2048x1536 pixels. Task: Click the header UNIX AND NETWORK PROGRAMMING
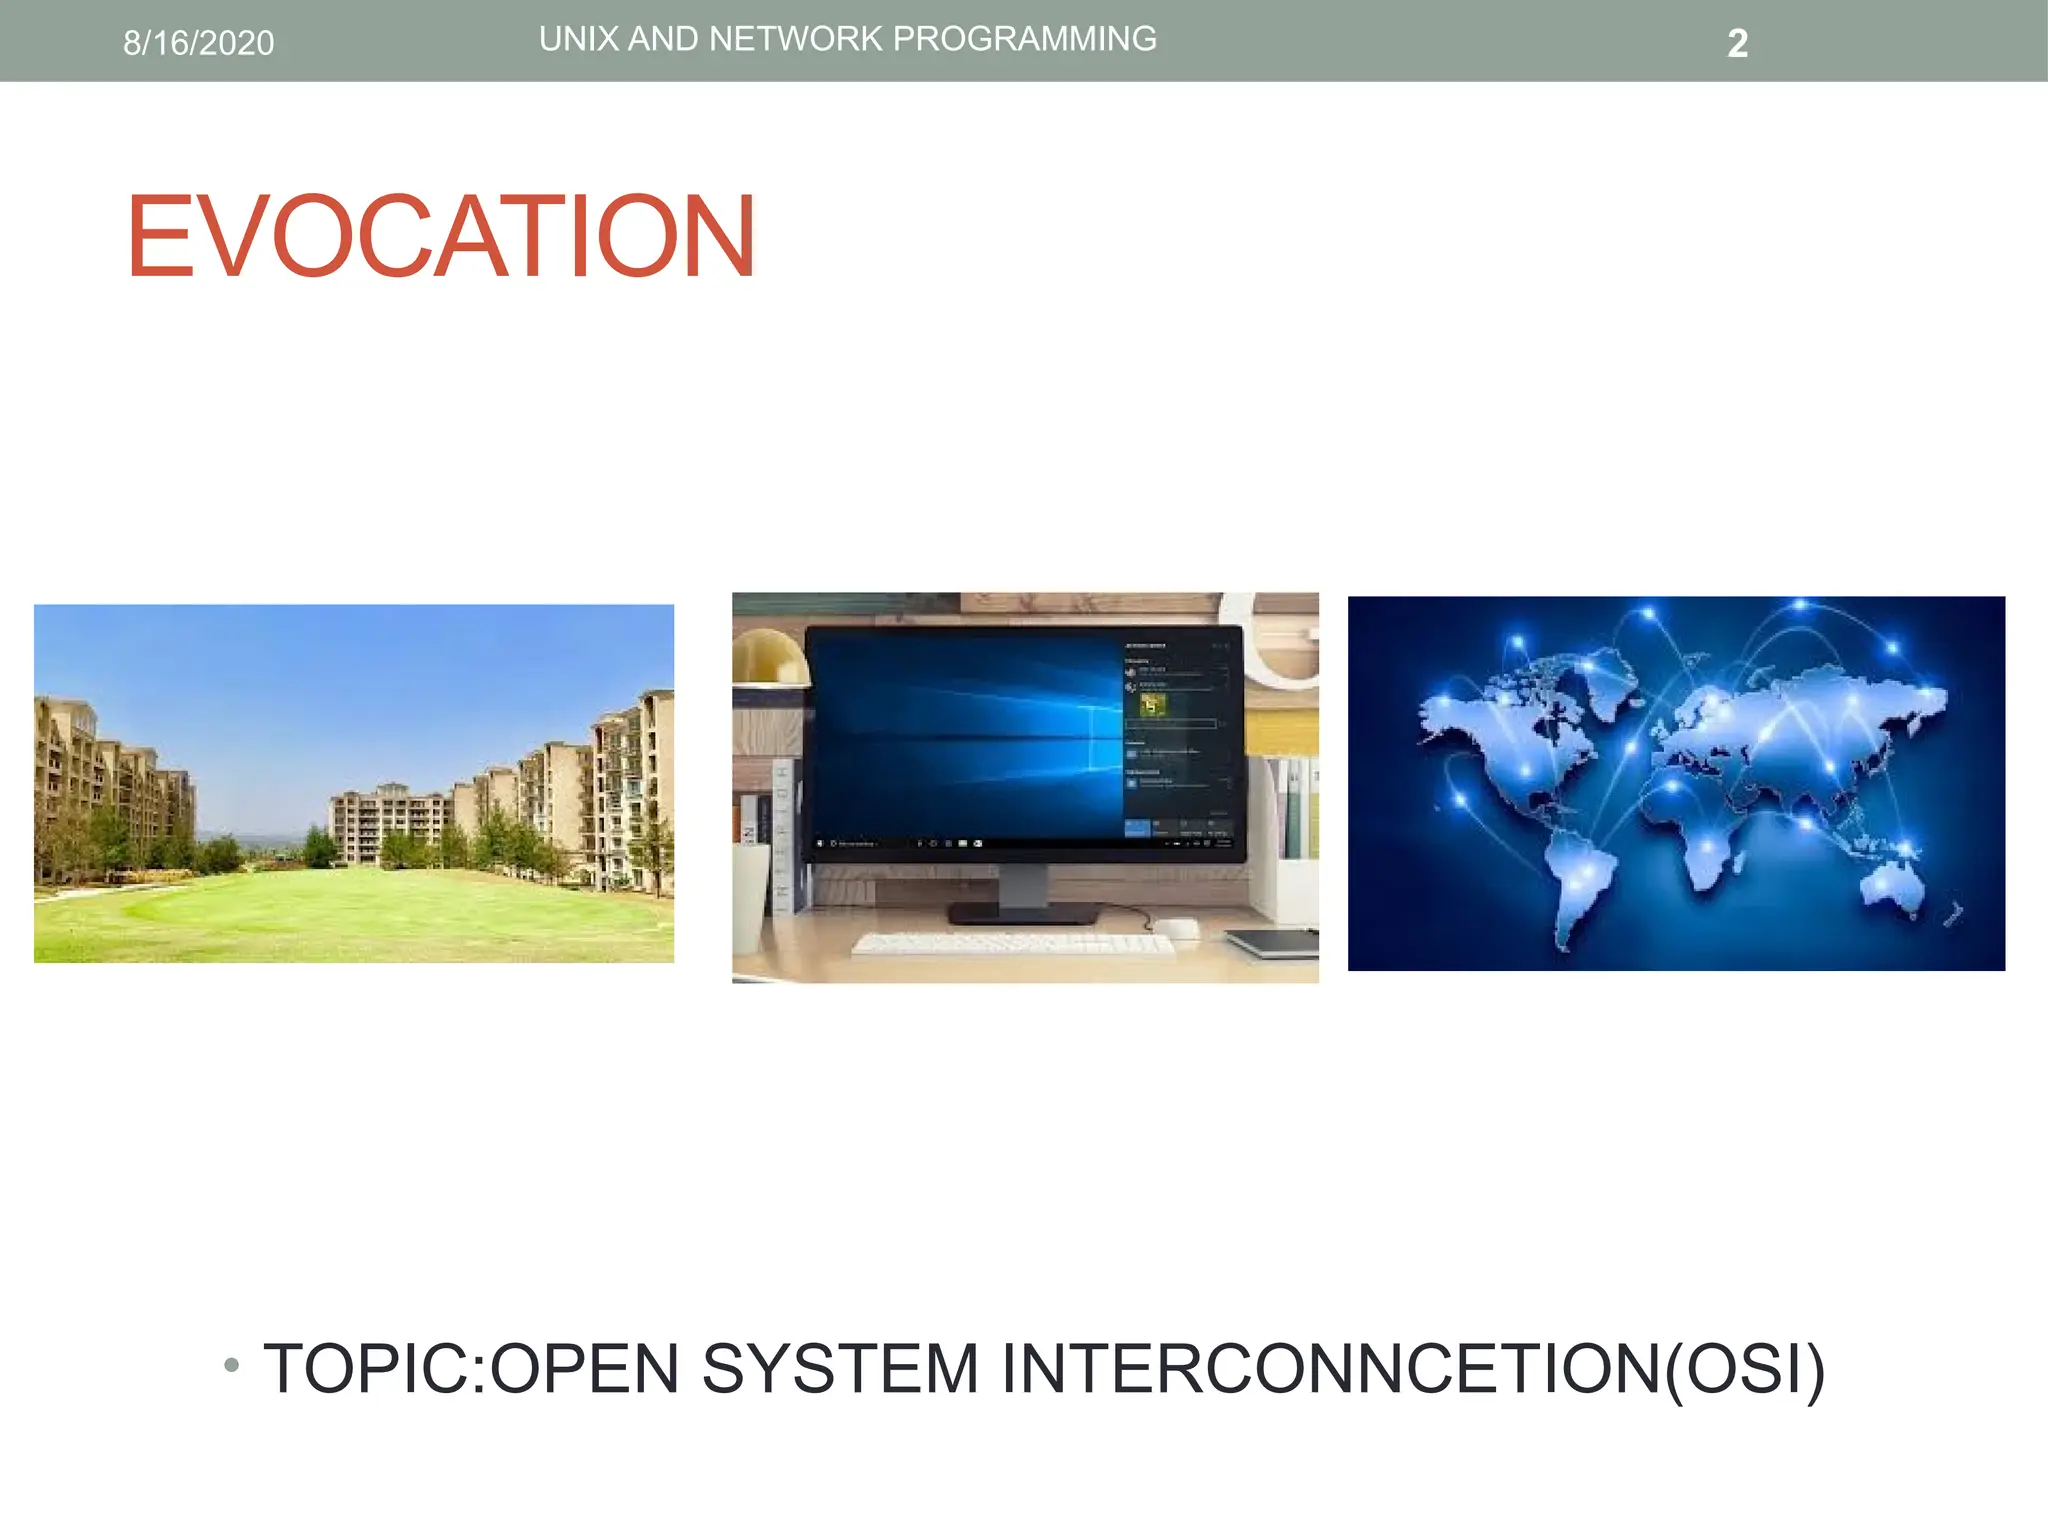[x=848, y=39]
